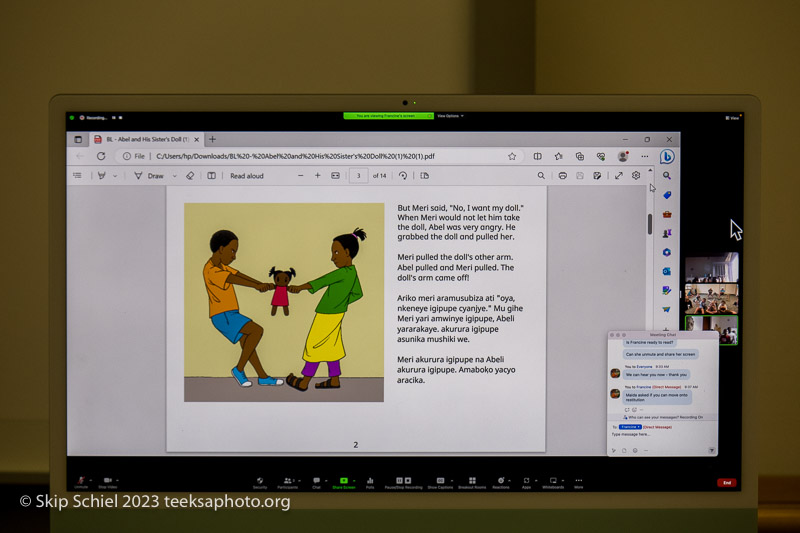
Task: Click the page number field showing 3
Action: click(x=359, y=175)
